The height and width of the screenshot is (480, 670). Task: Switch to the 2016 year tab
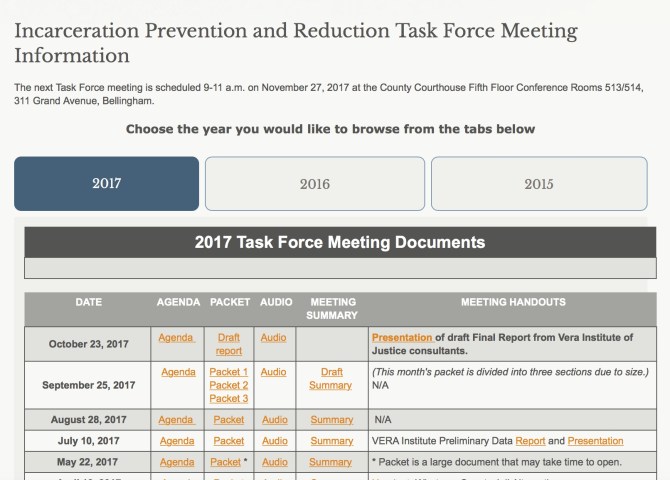tap(315, 183)
